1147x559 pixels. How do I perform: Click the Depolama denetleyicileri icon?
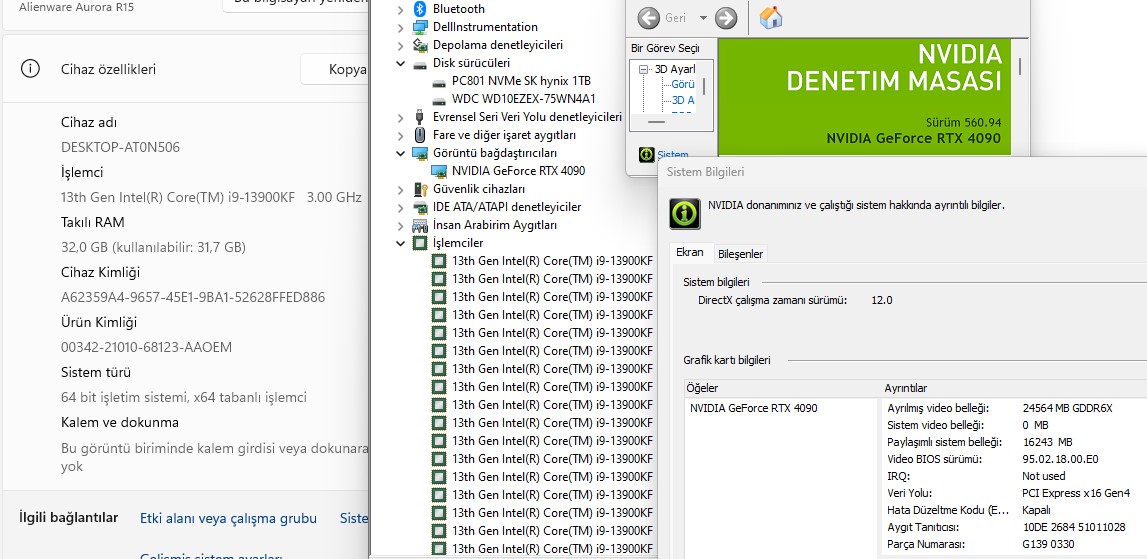coord(420,45)
